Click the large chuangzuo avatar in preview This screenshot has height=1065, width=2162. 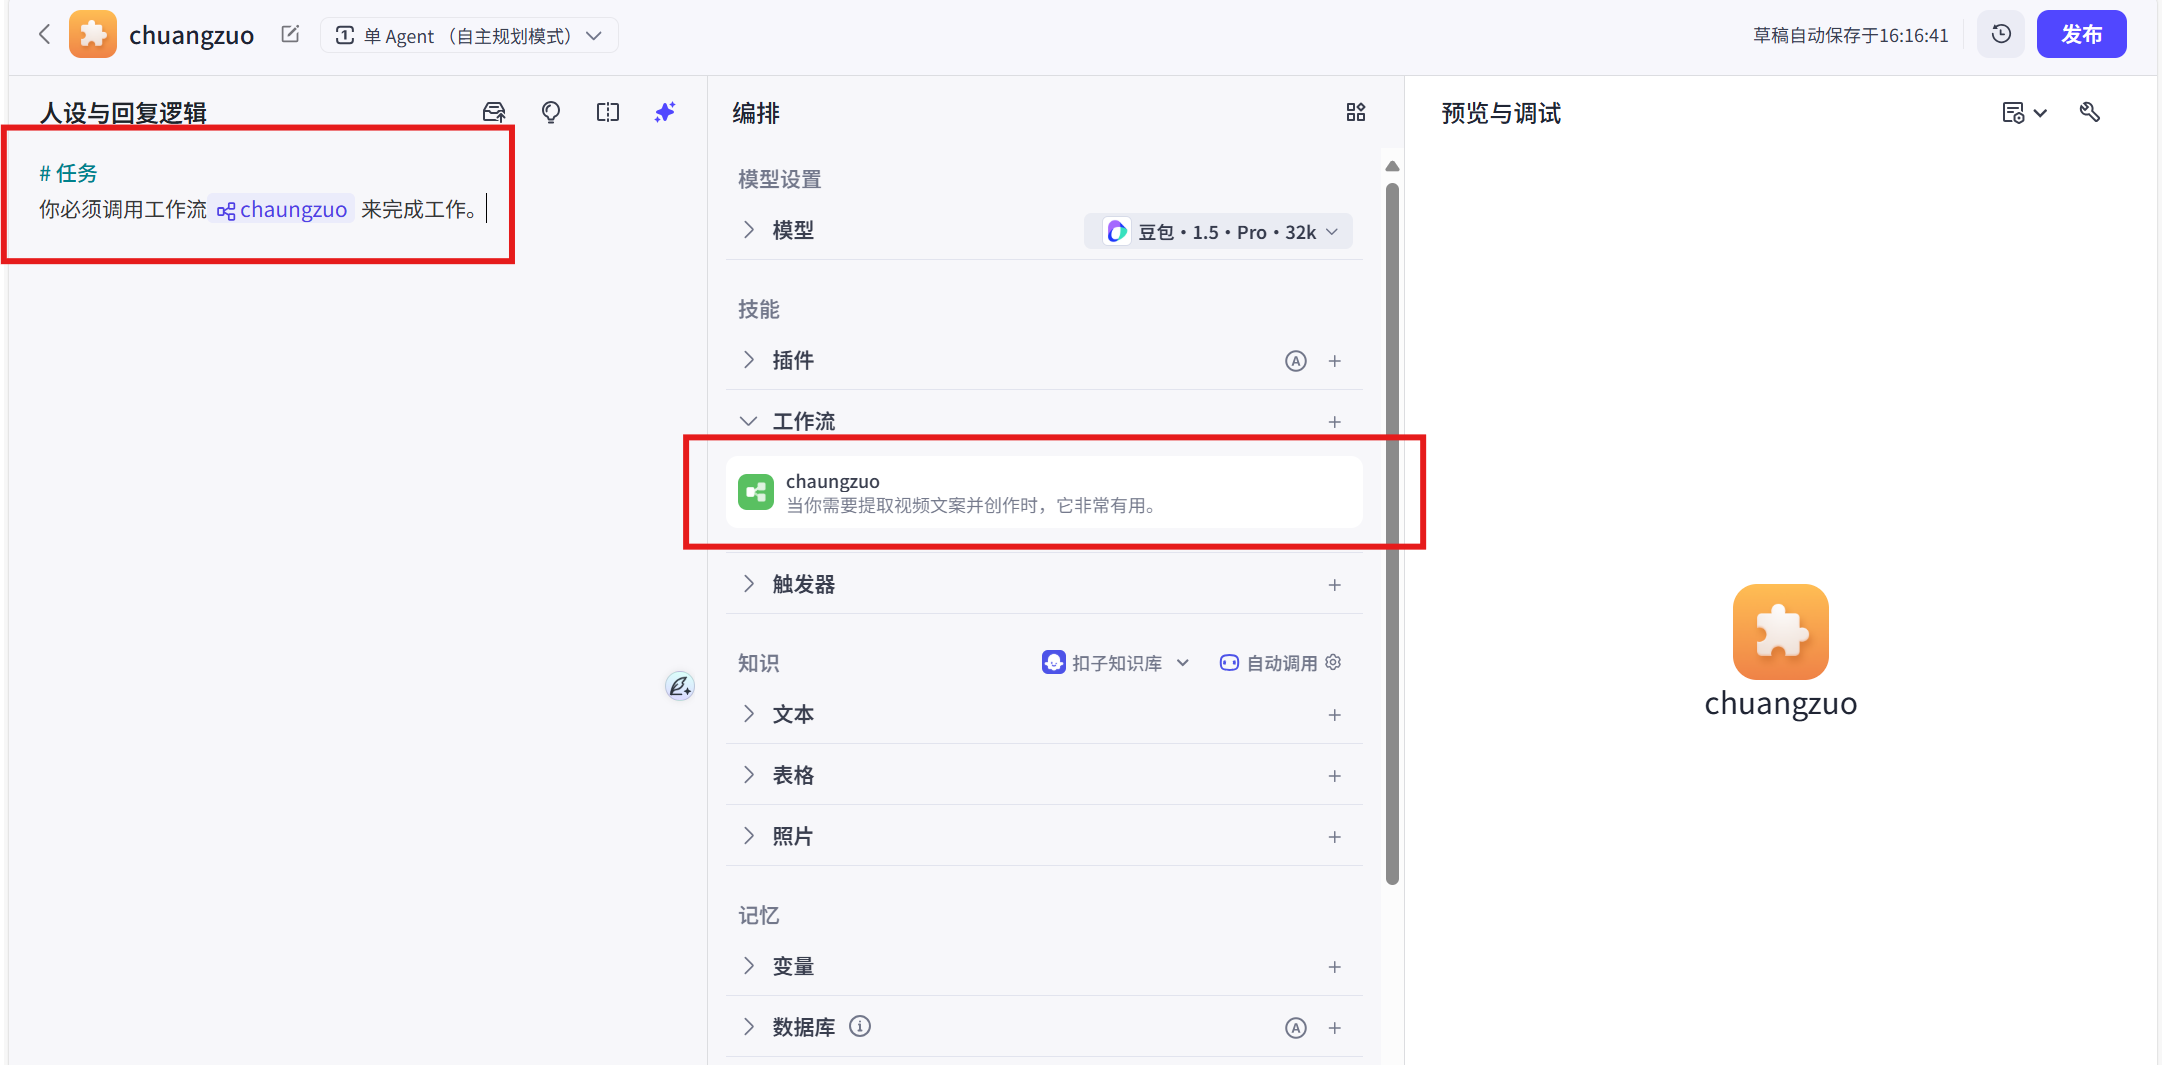coord(1780,632)
